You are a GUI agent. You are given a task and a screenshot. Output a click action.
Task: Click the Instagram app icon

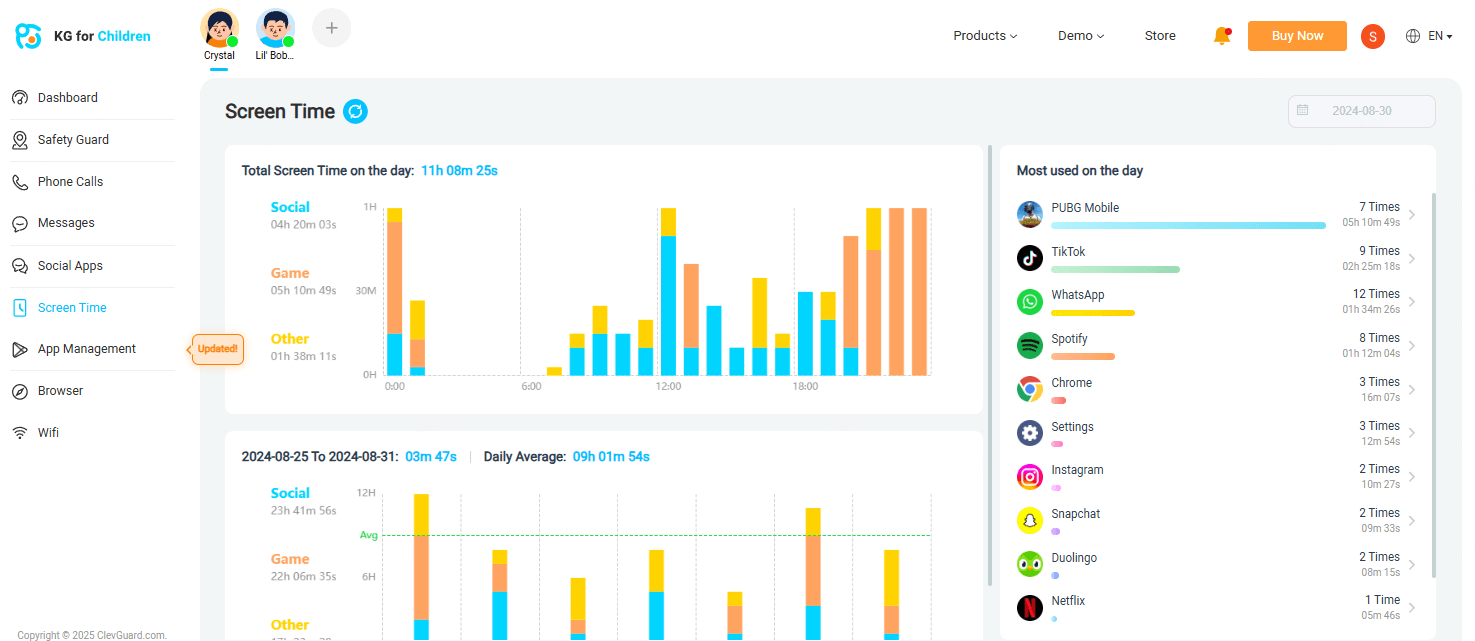(x=1030, y=477)
